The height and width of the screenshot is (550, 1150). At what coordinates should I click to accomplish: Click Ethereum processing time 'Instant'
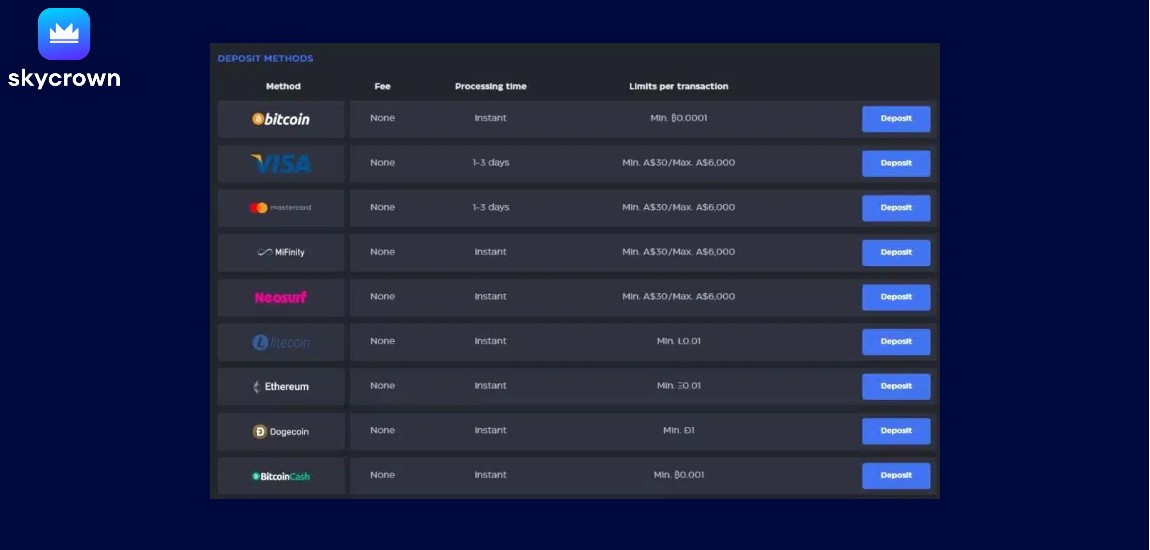click(491, 386)
